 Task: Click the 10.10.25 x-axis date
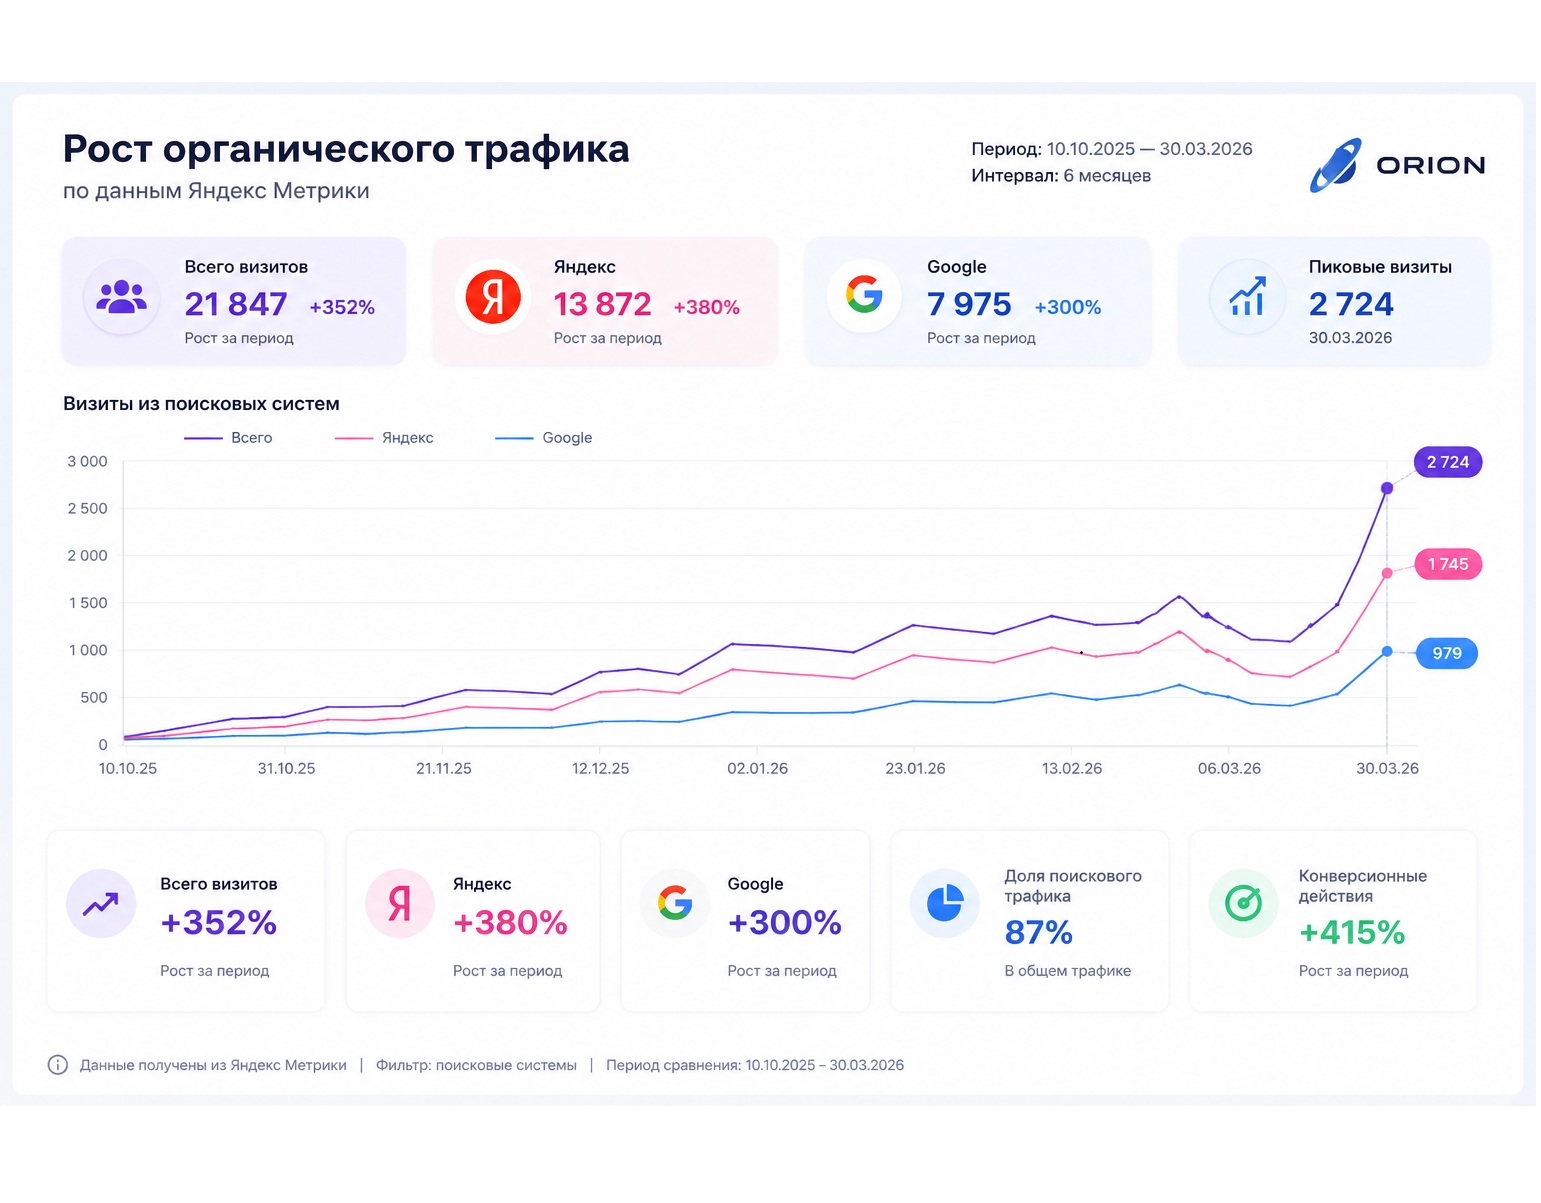point(128,769)
